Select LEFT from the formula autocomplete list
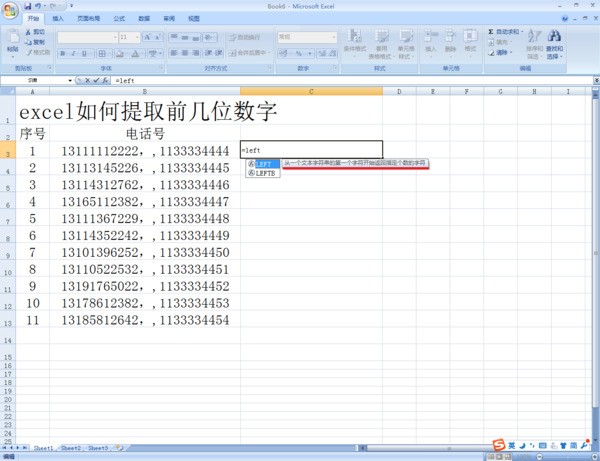This screenshot has height=461, width=600. coord(263,163)
